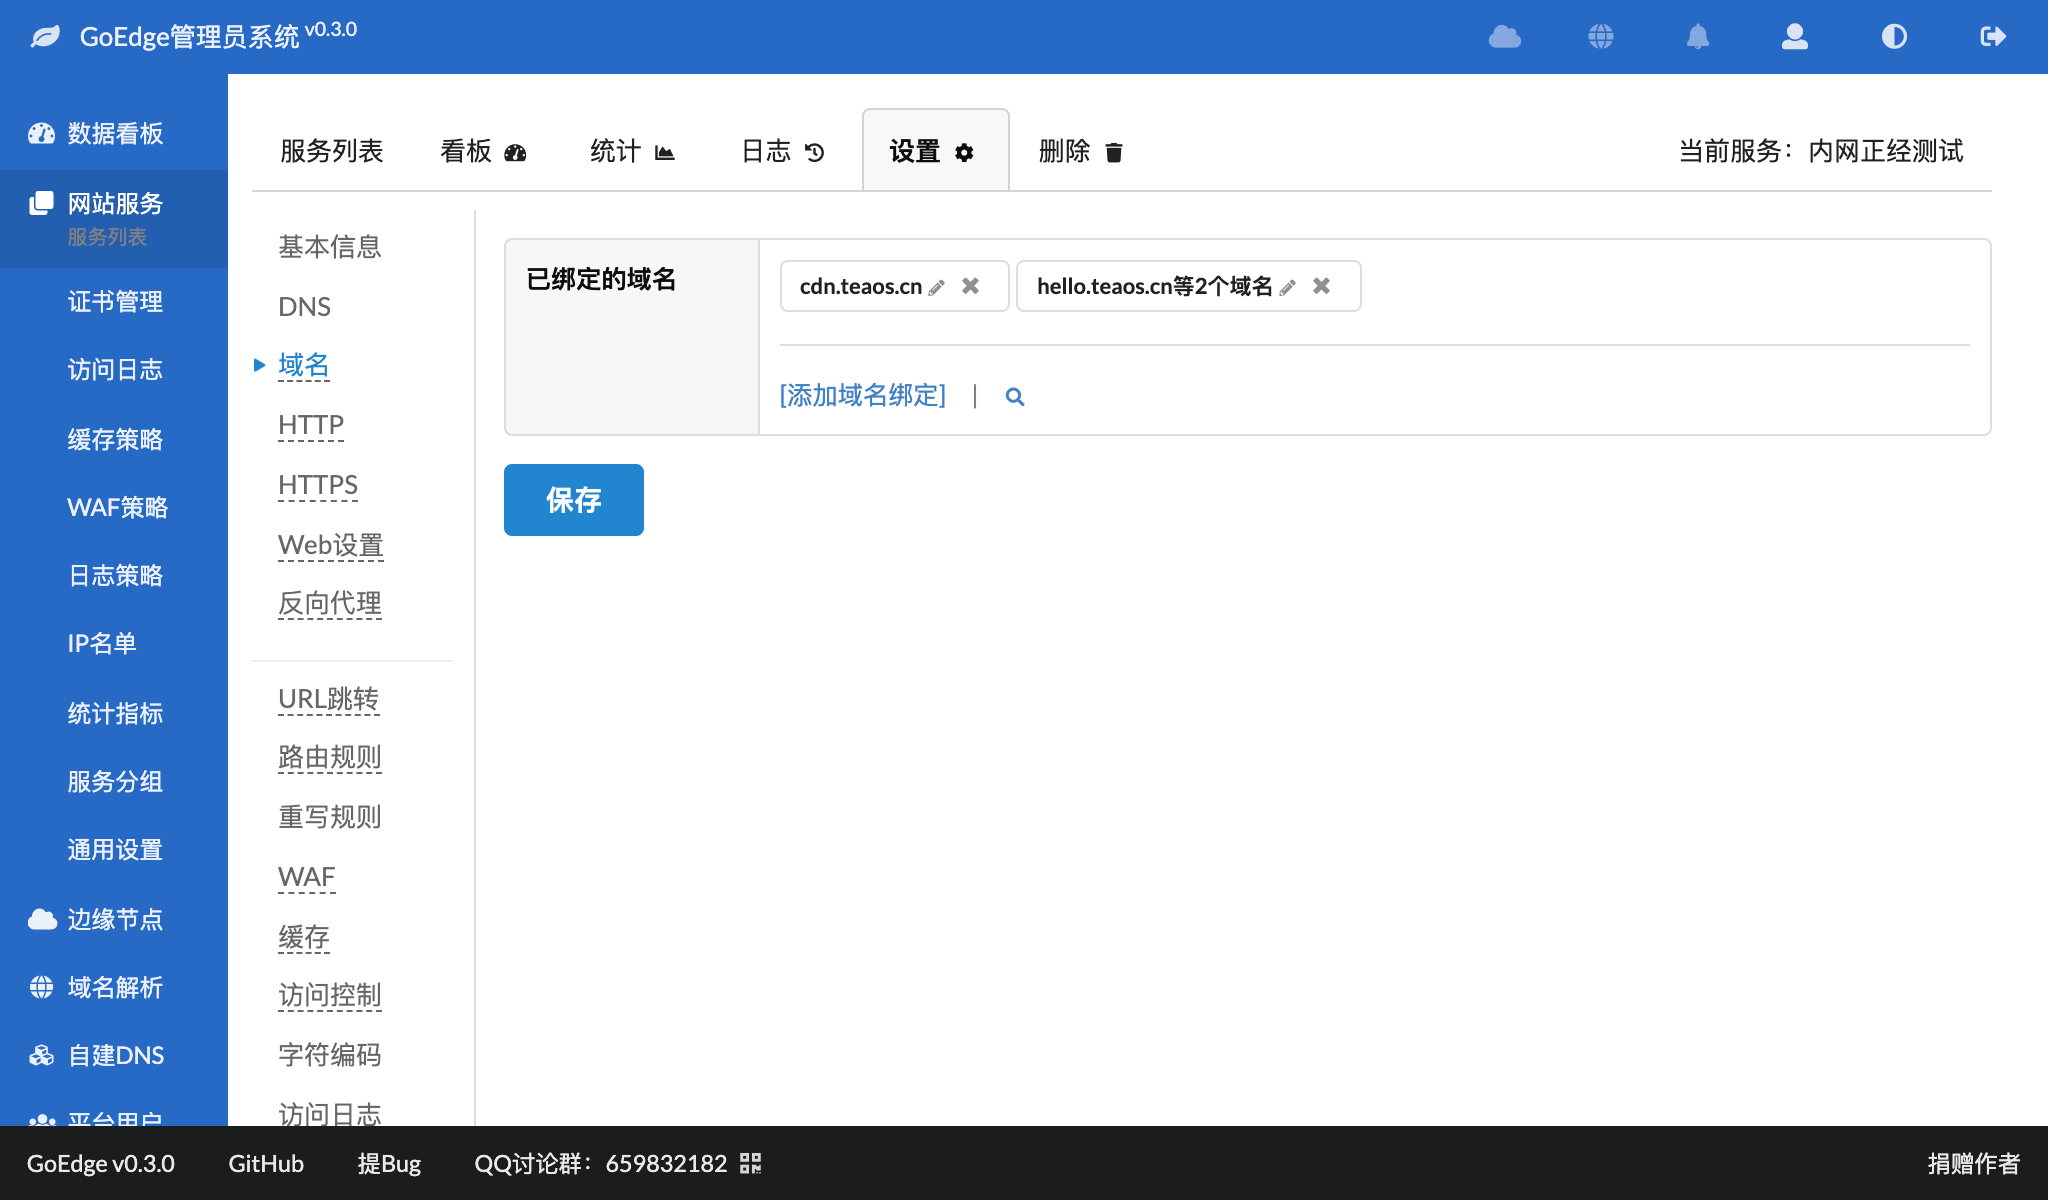Open 反向代理 settings section
This screenshot has height=1200, width=2048.
click(x=330, y=604)
